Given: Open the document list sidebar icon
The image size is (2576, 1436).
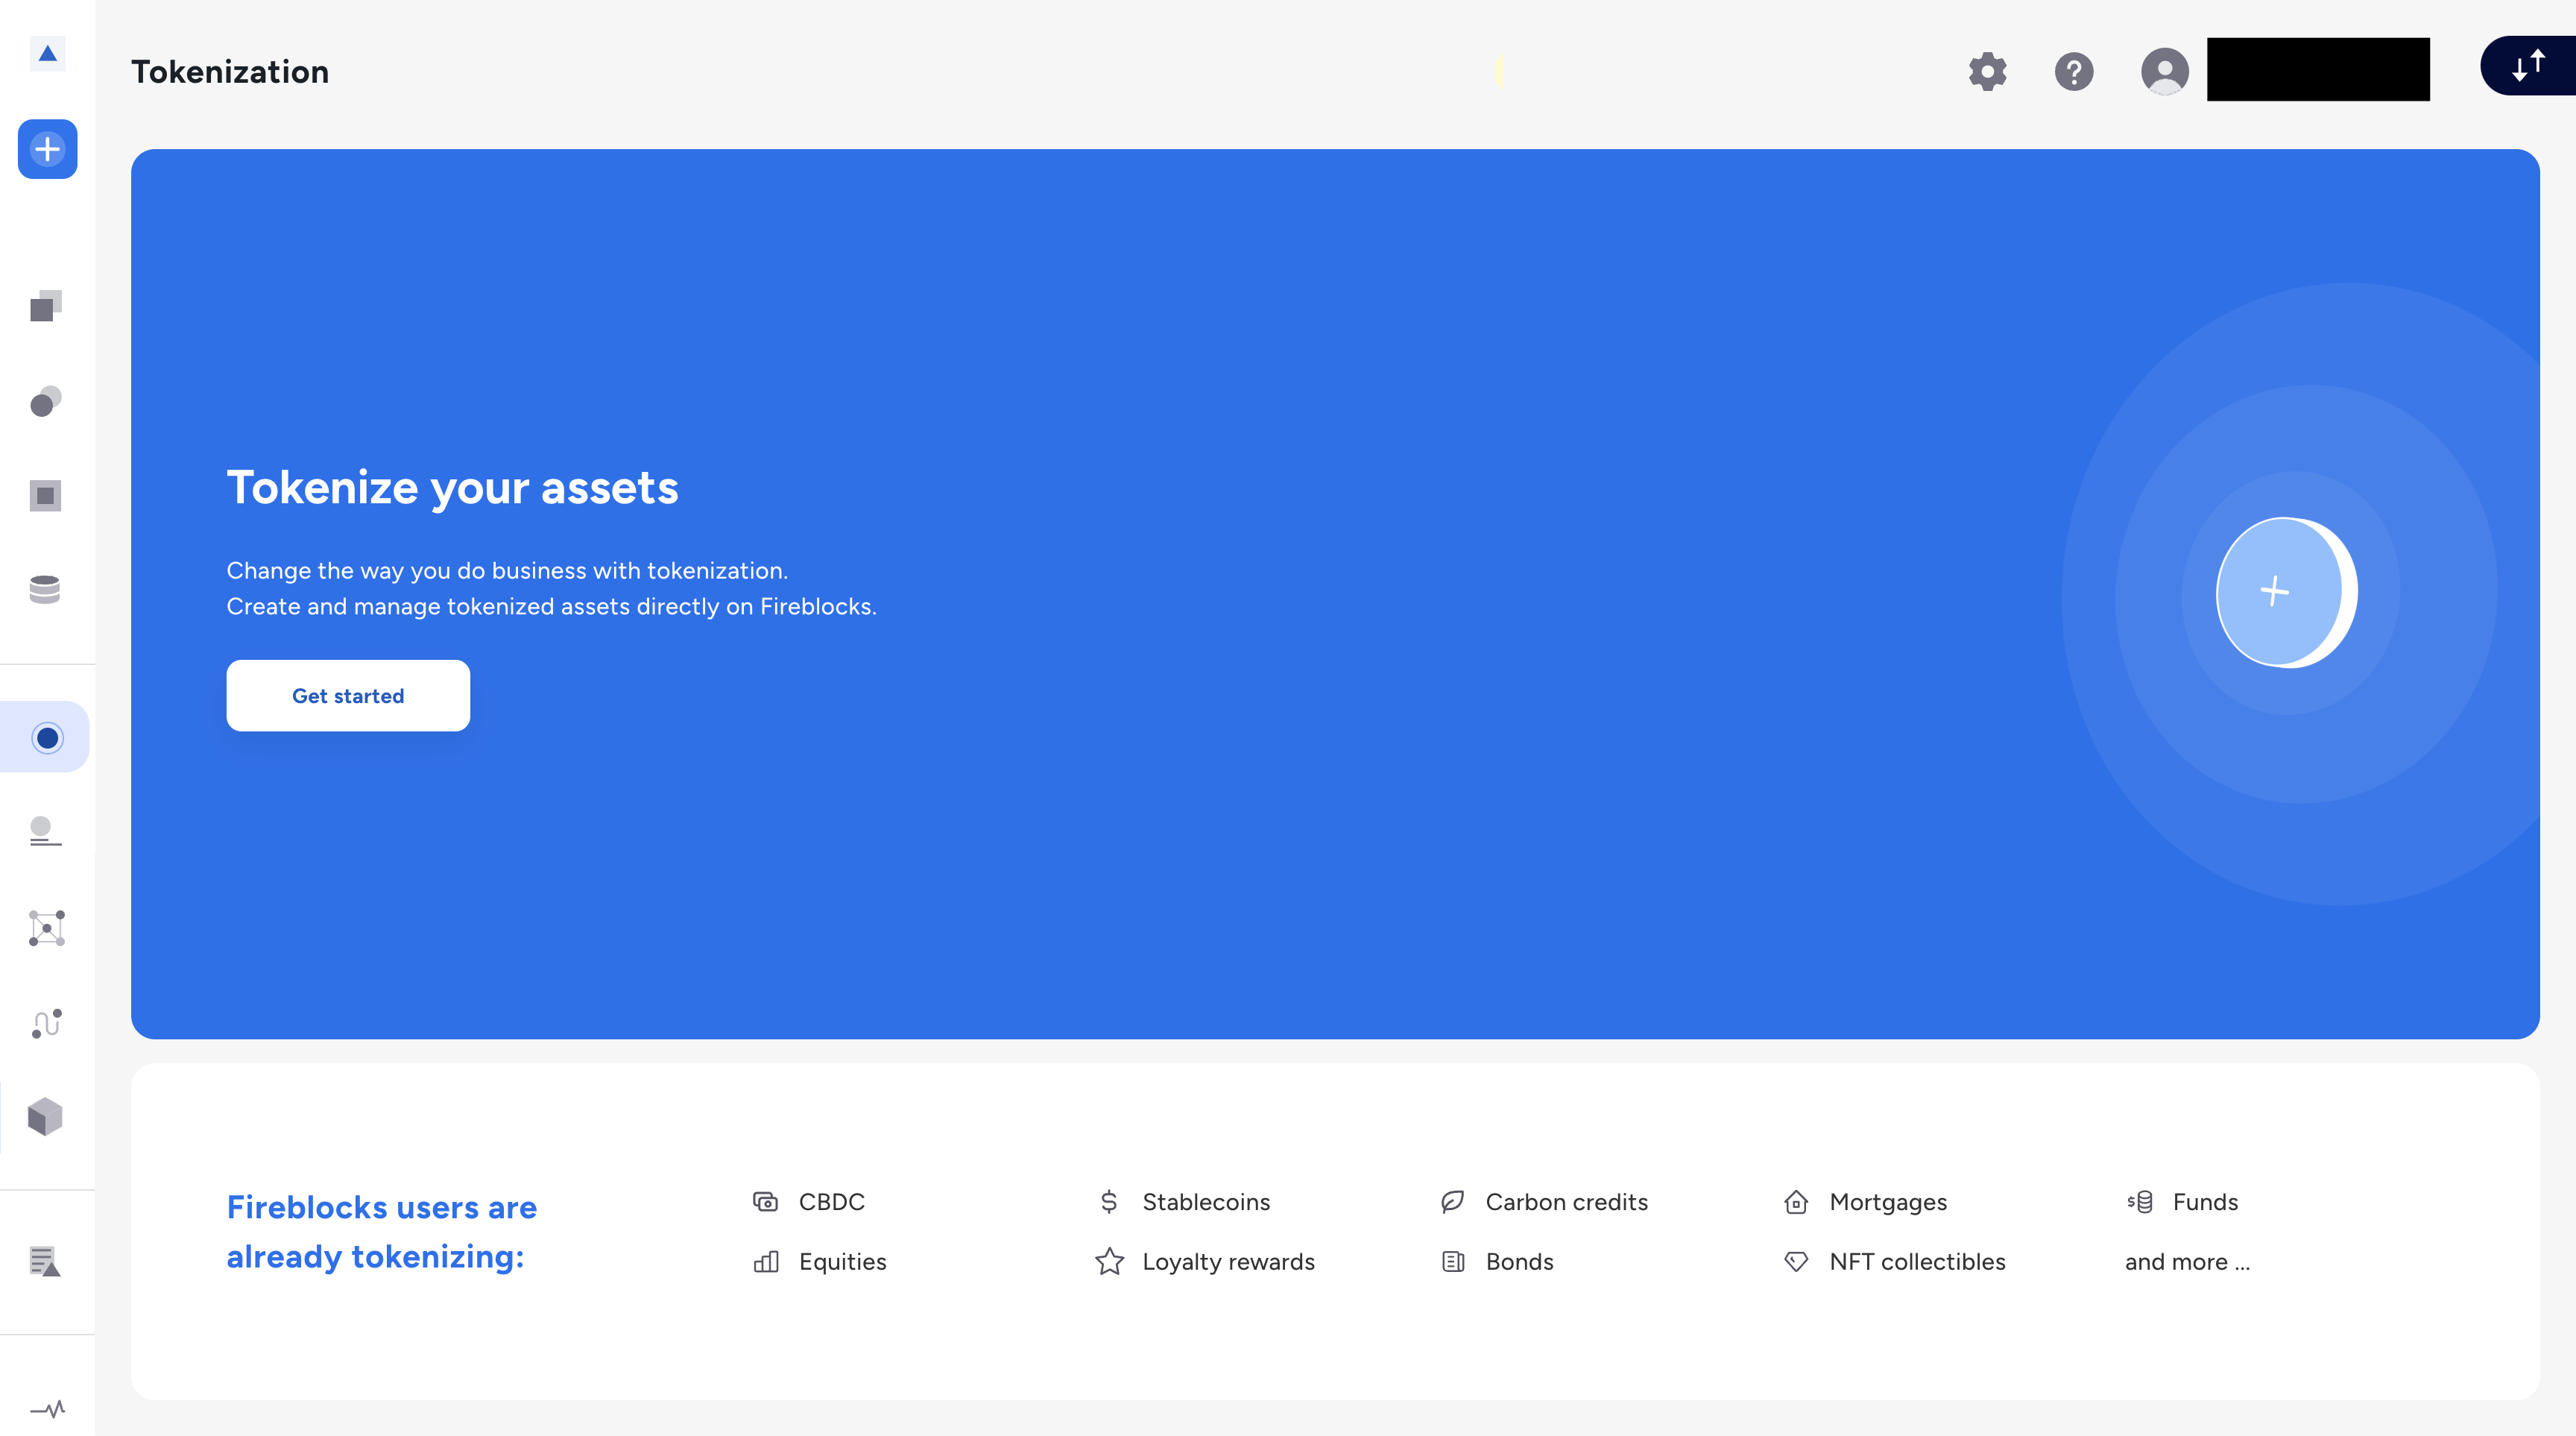Looking at the screenshot, I should 45,1262.
